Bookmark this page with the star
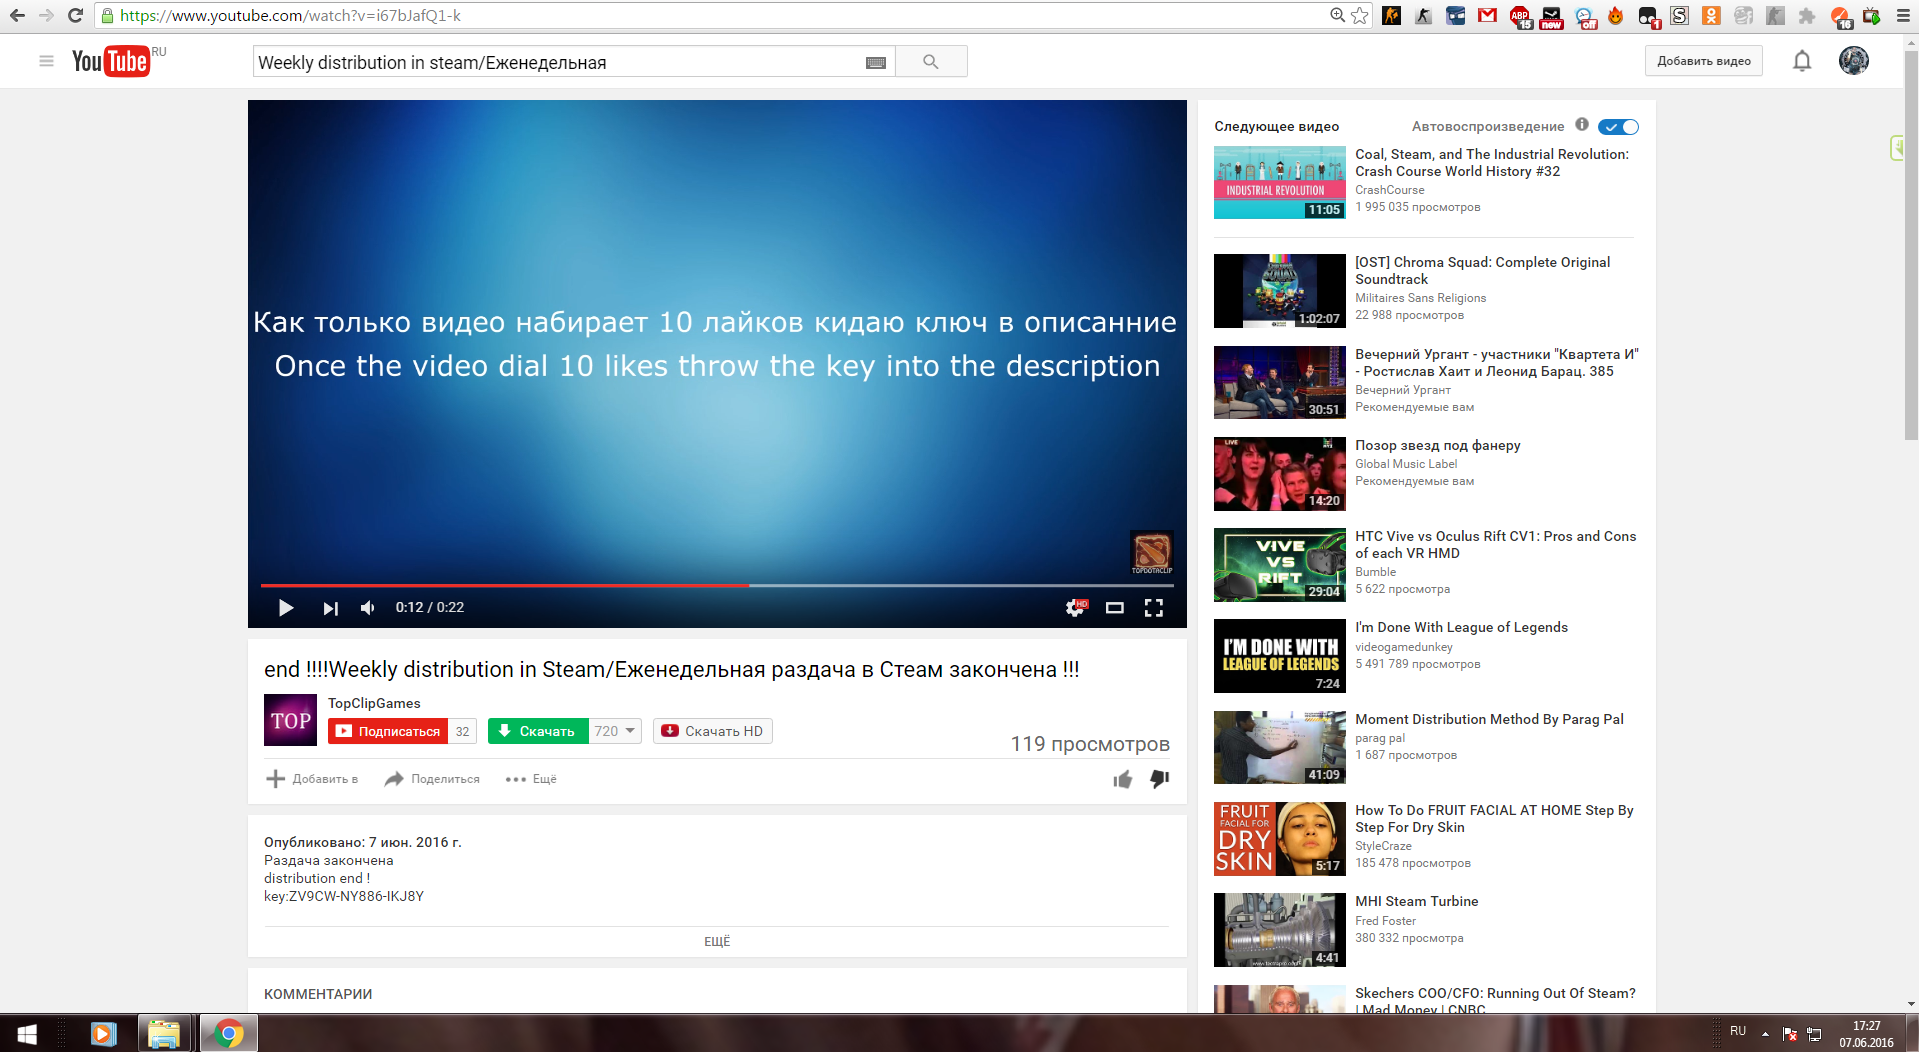 (1360, 15)
